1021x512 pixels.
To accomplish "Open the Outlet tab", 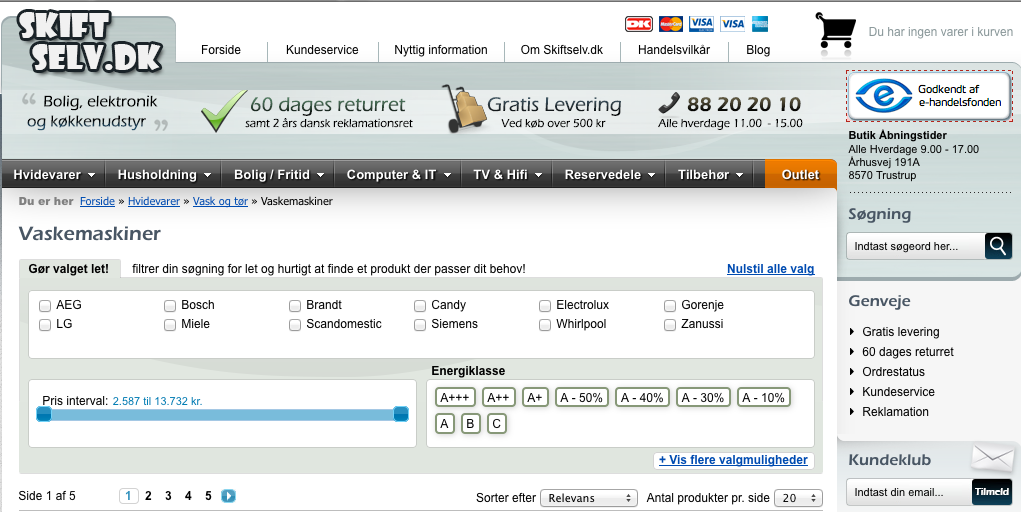I will [x=800, y=175].
